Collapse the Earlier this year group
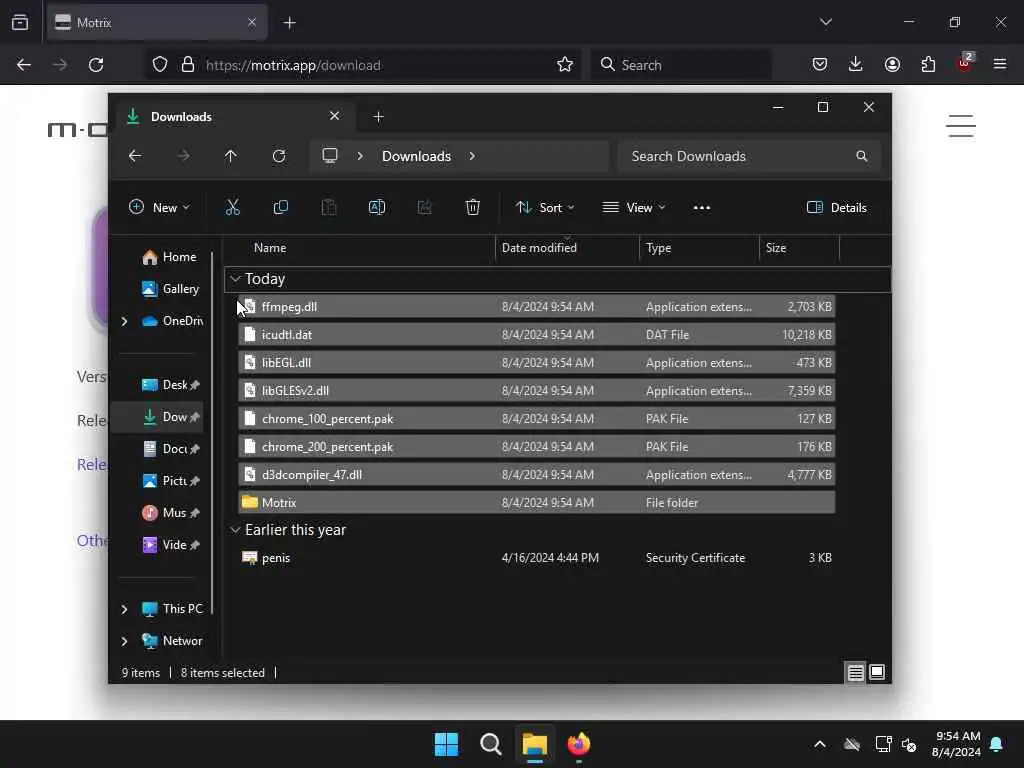Image resolution: width=1024 pixels, height=768 pixels. pos(235,530)
